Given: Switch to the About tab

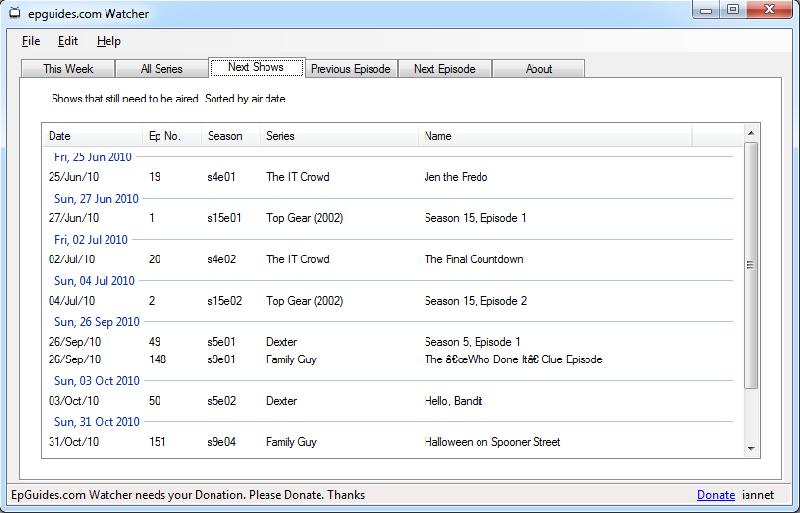Looking at the screenshot, I should [539, 69].
